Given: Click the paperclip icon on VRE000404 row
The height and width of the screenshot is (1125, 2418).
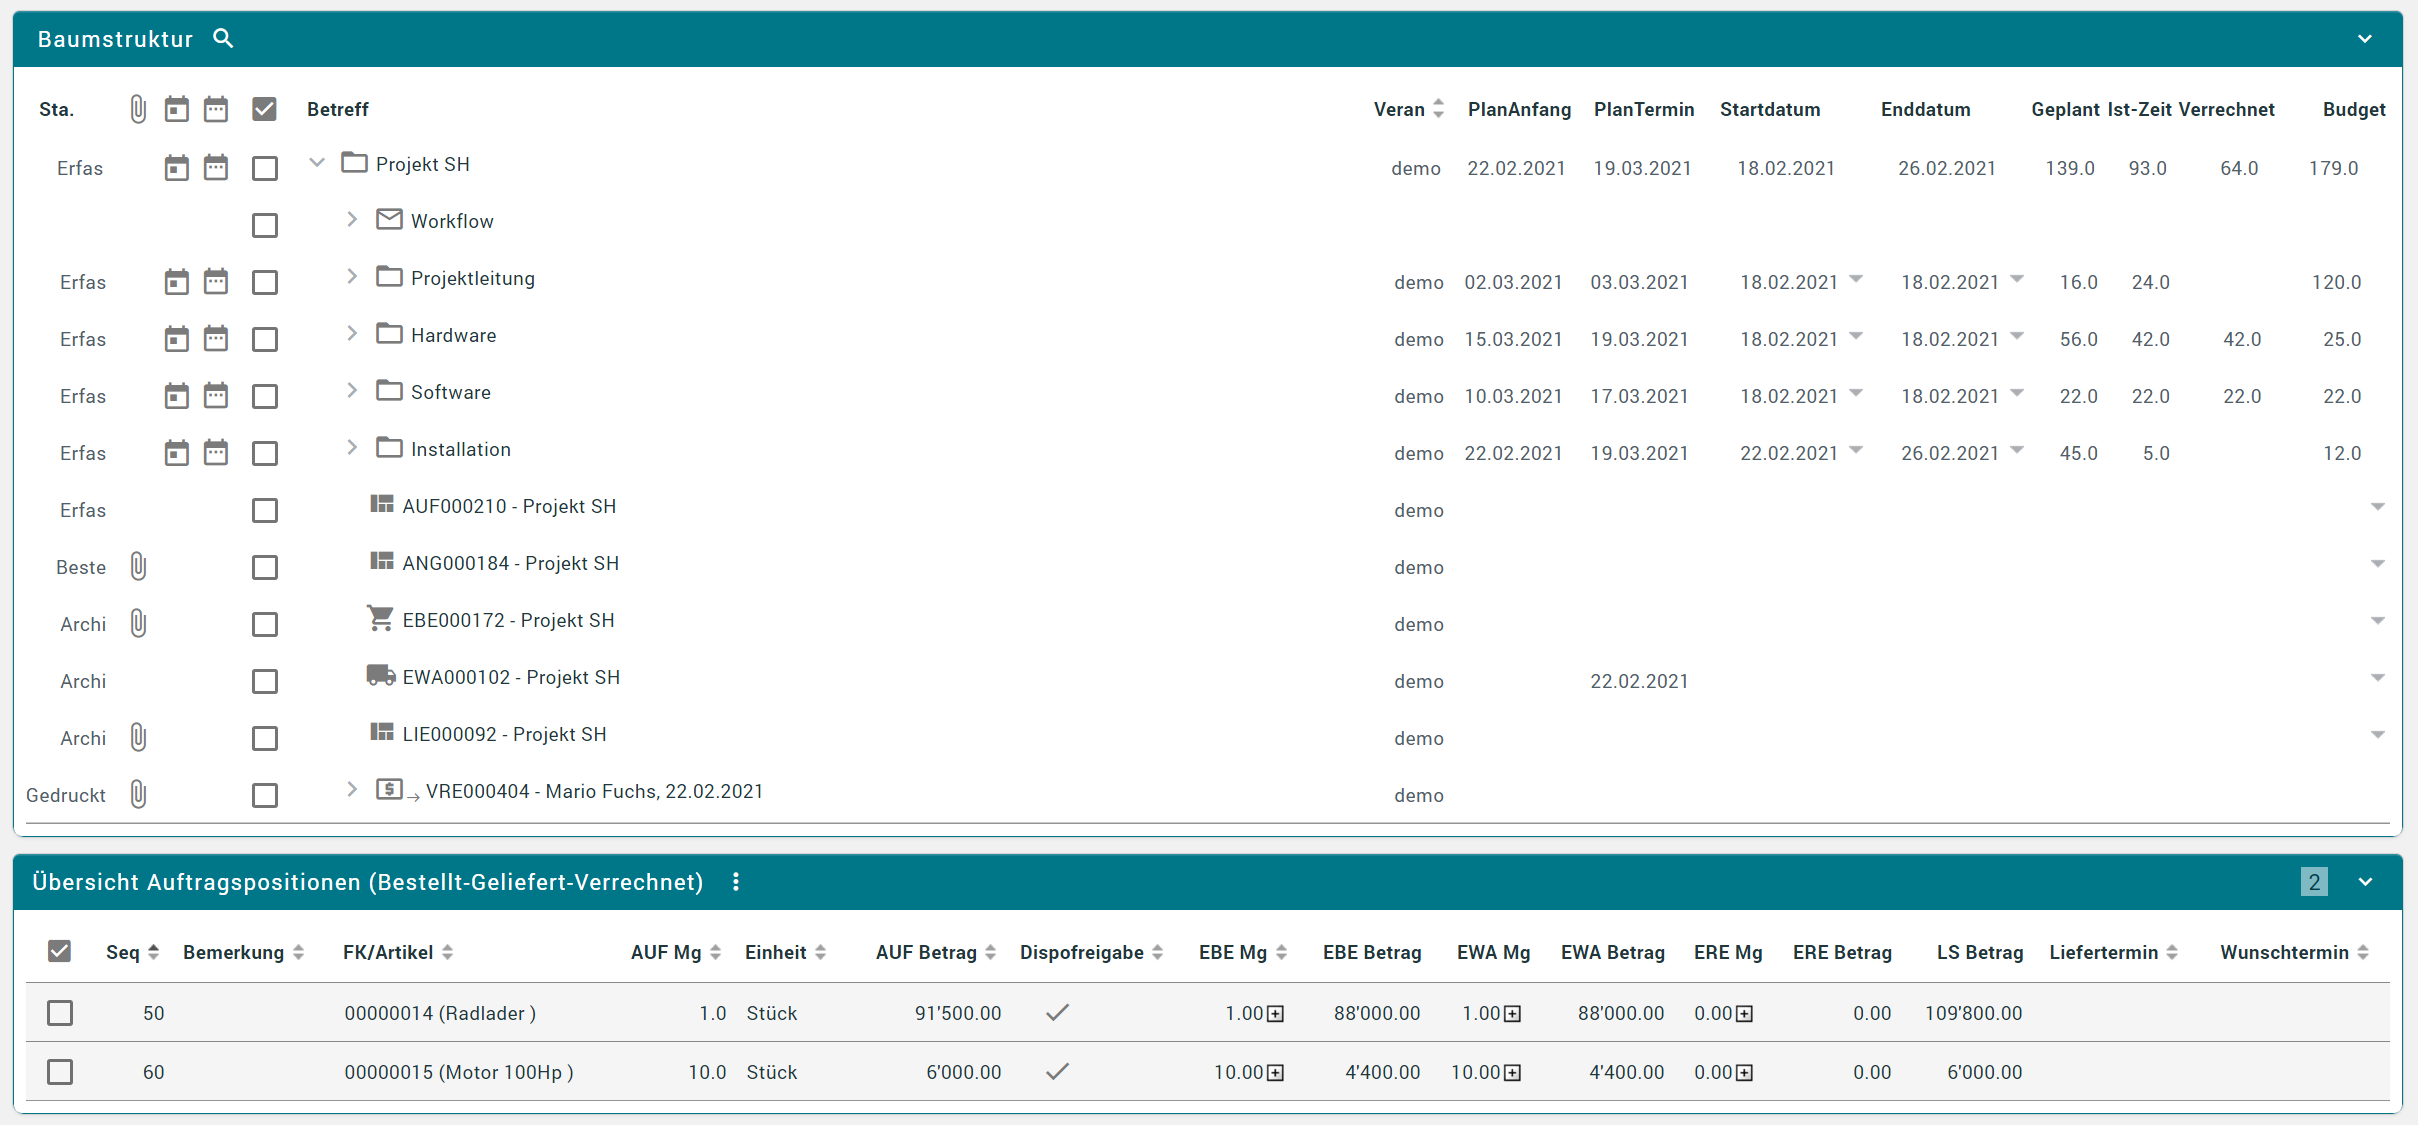Looking at the screenshot, I should [x=139, y=795].
